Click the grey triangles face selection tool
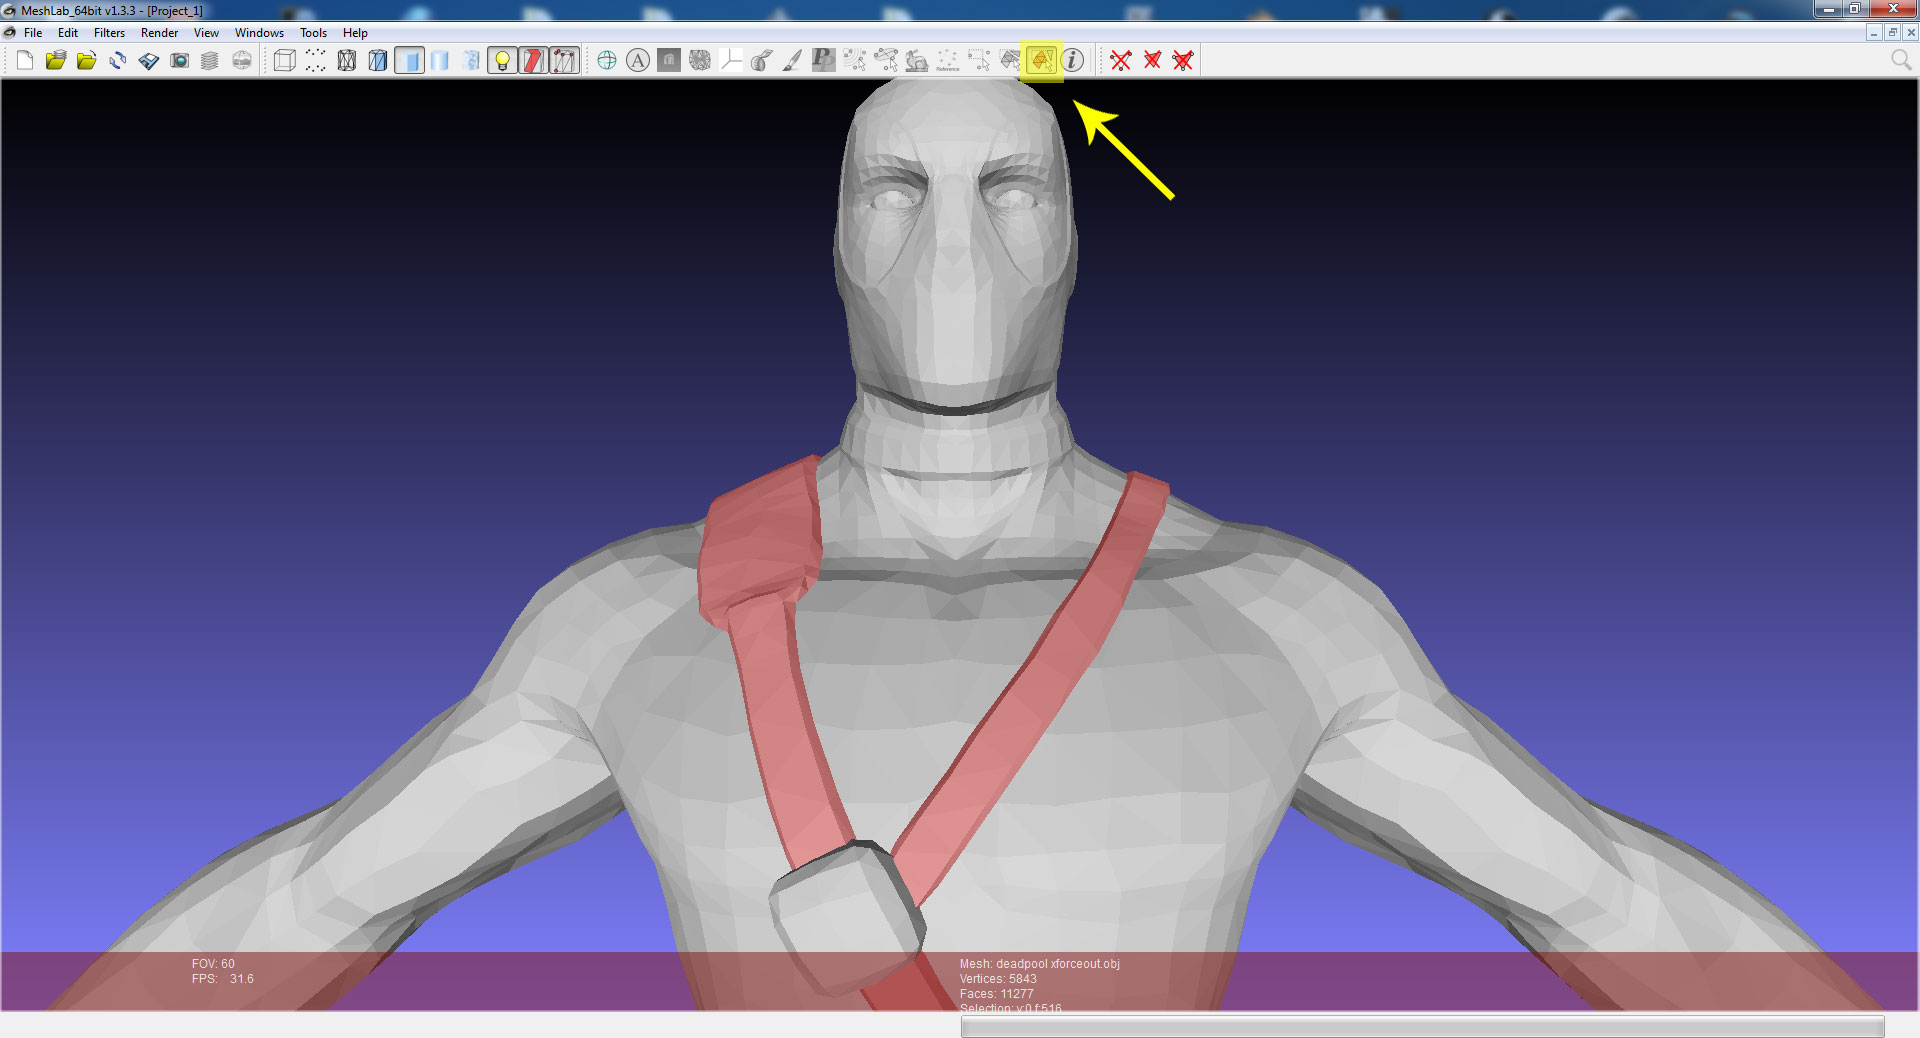 1010,61
